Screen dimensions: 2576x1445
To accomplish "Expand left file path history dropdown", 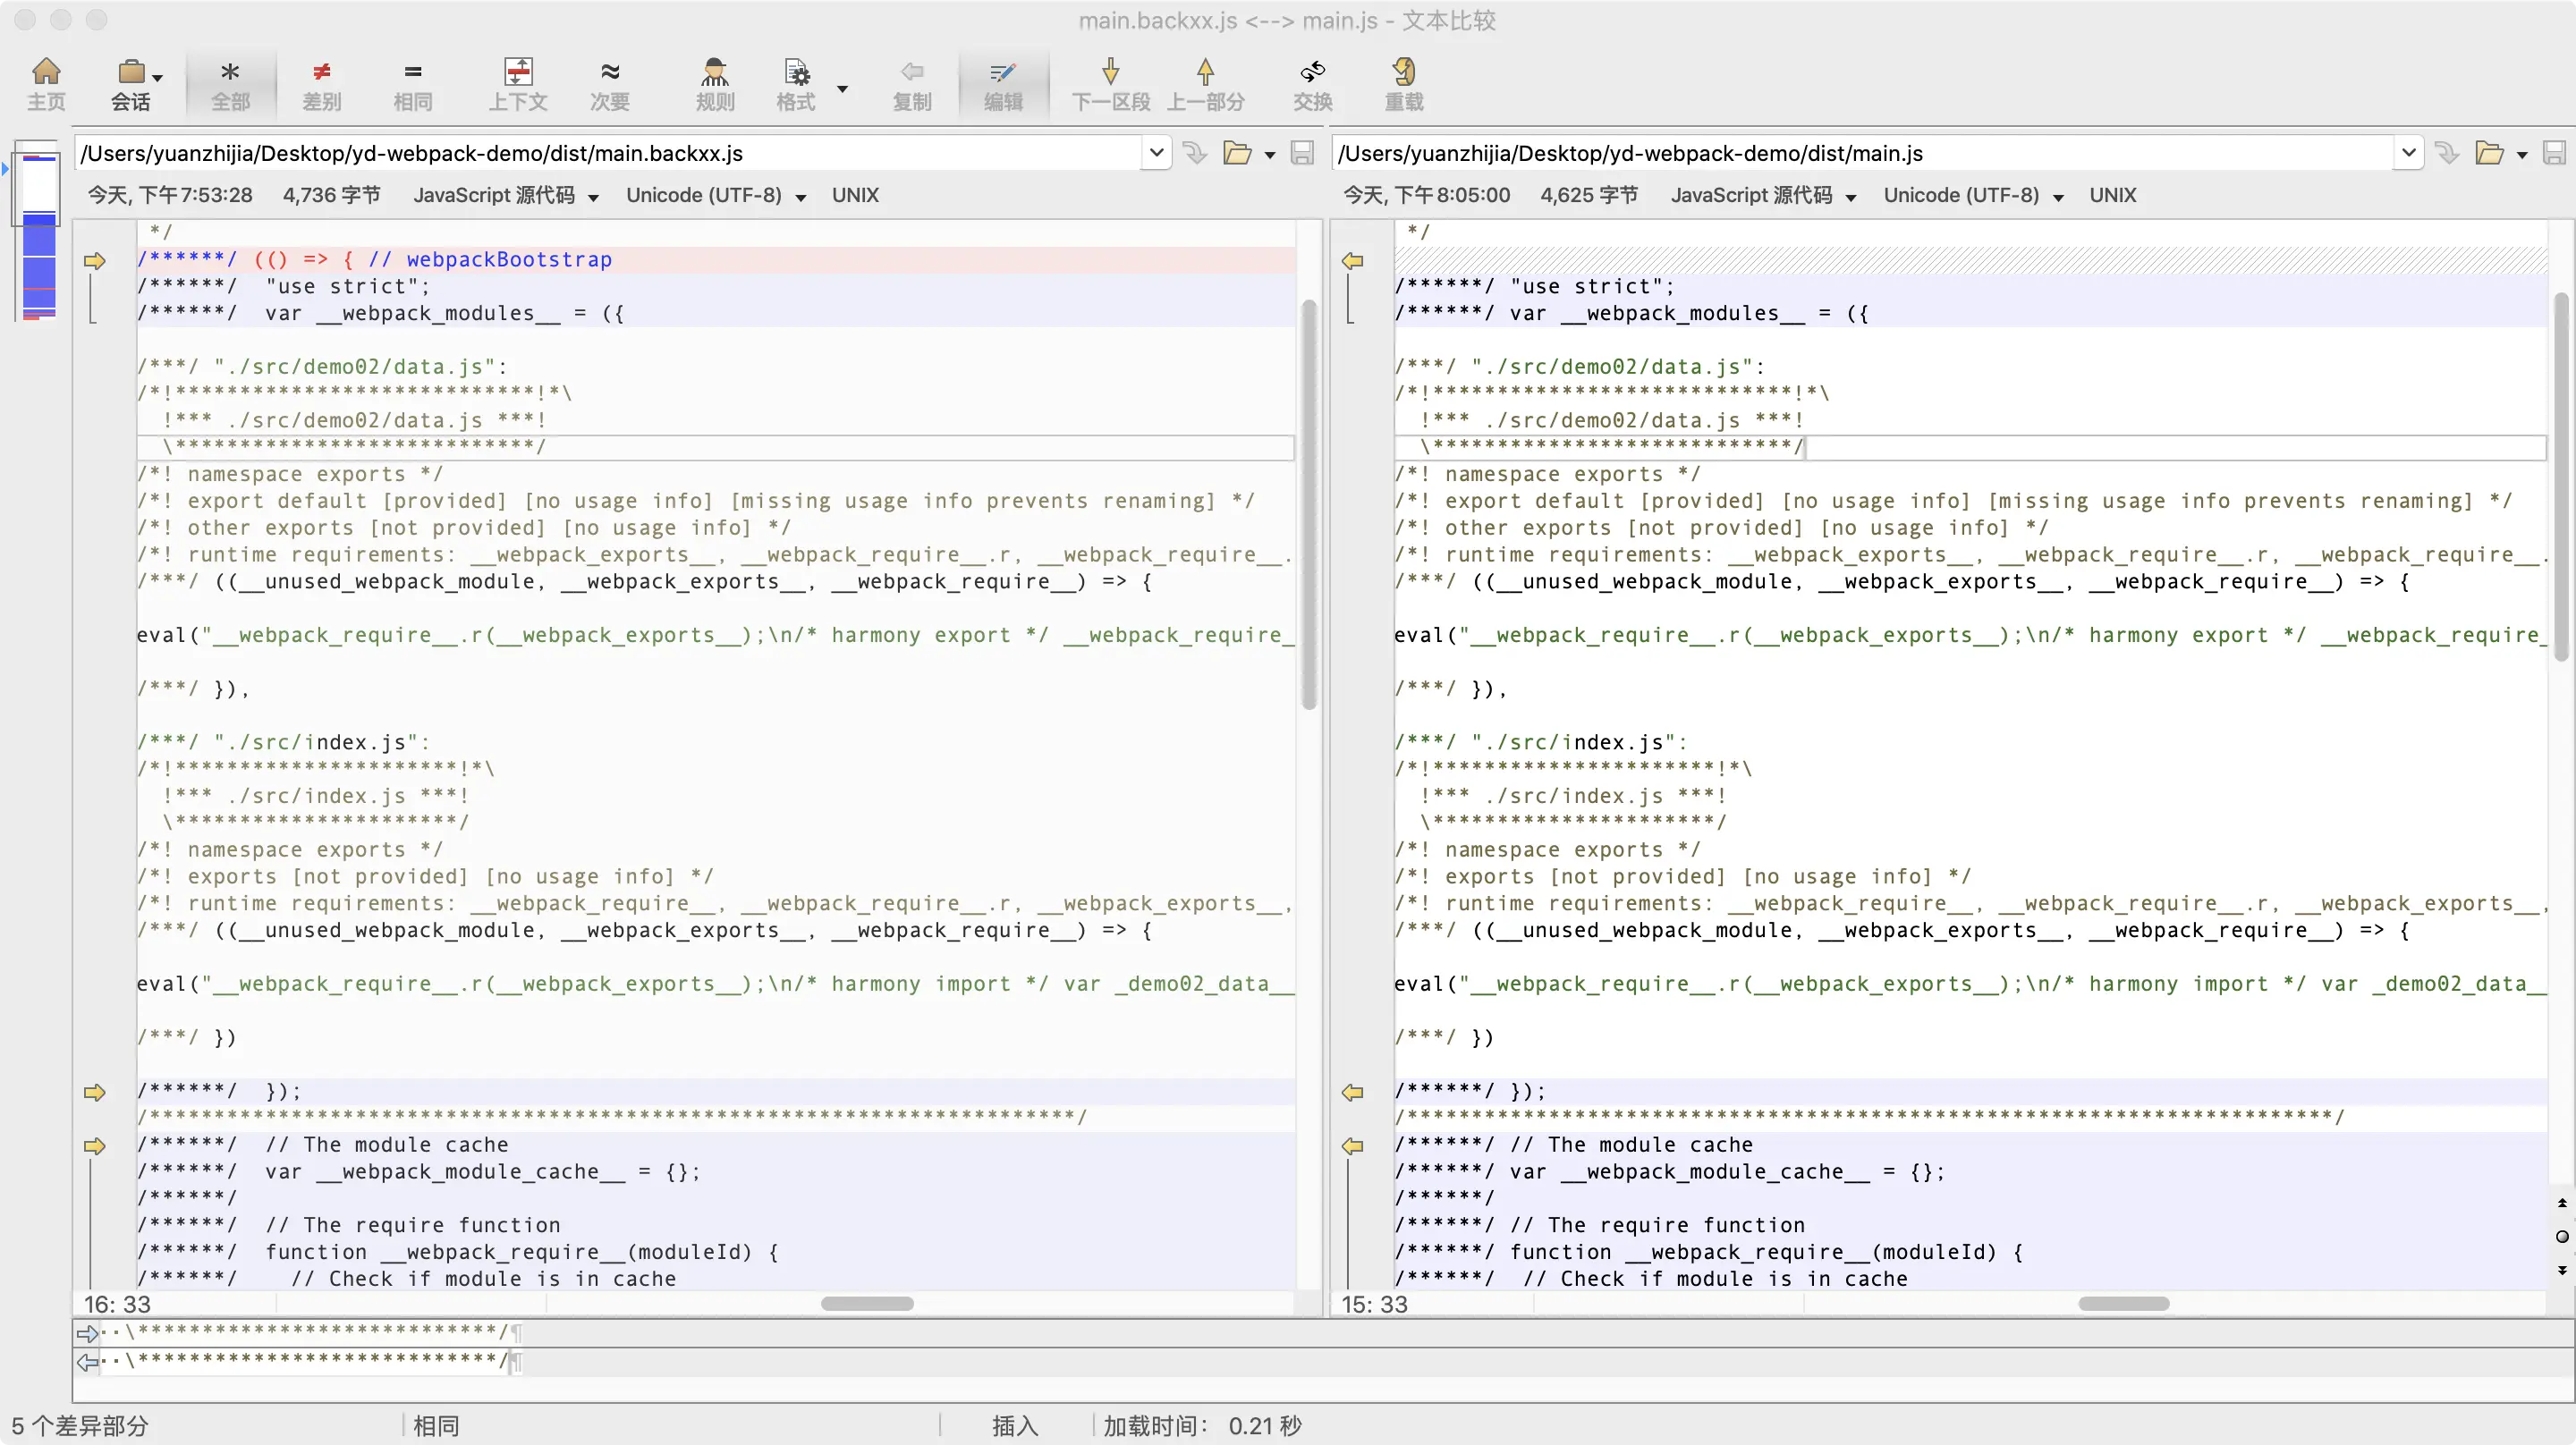I will (x=1156, y=153).
